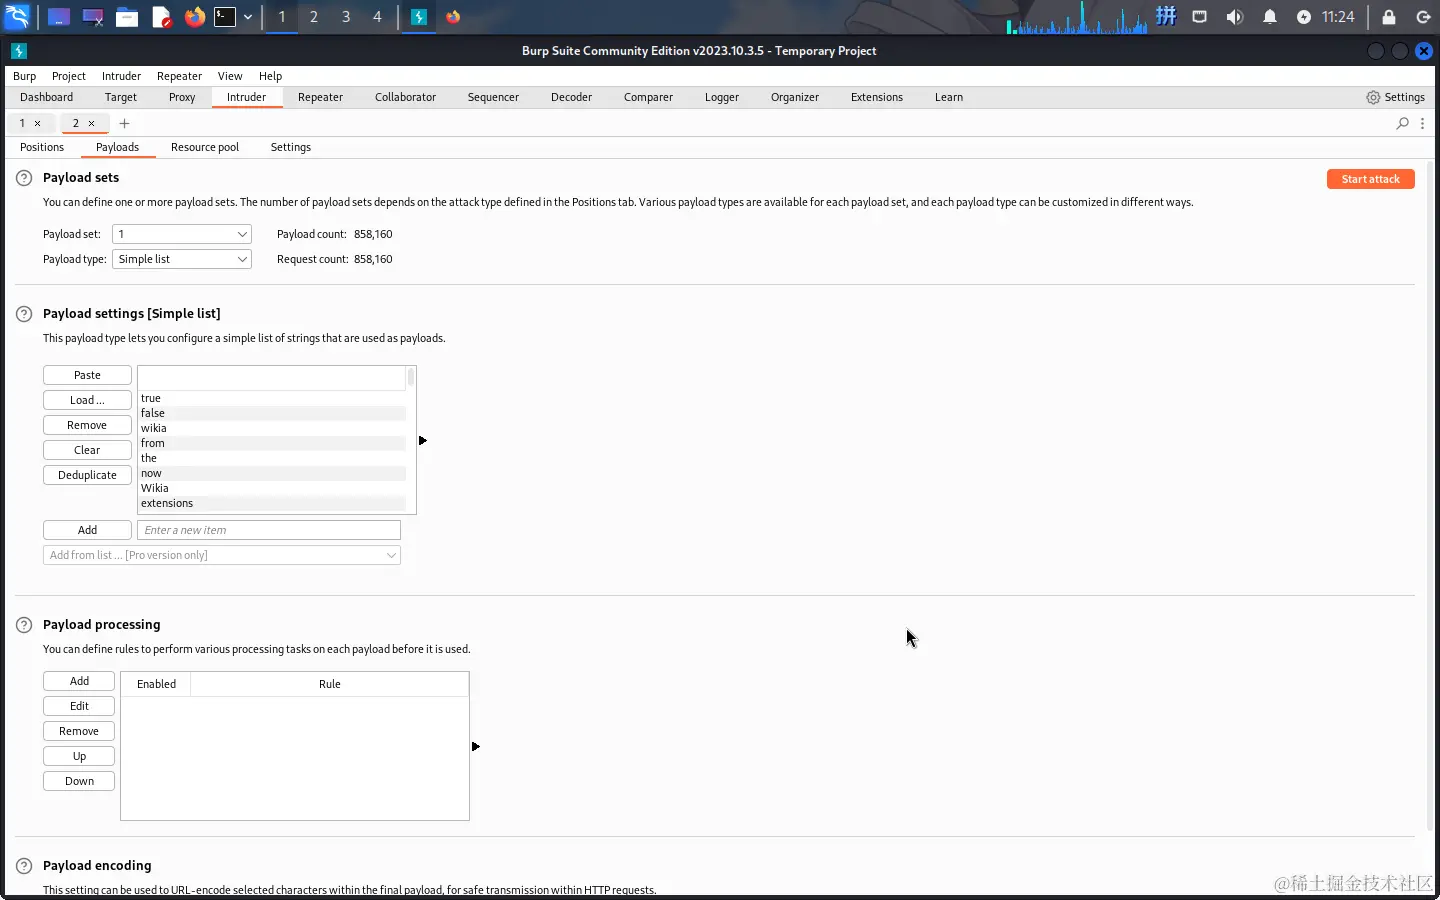Image resolution: width=1440 pixels, height=900 pixels.
Task: Click the Down button for processing rules
Action: point(79,781)
